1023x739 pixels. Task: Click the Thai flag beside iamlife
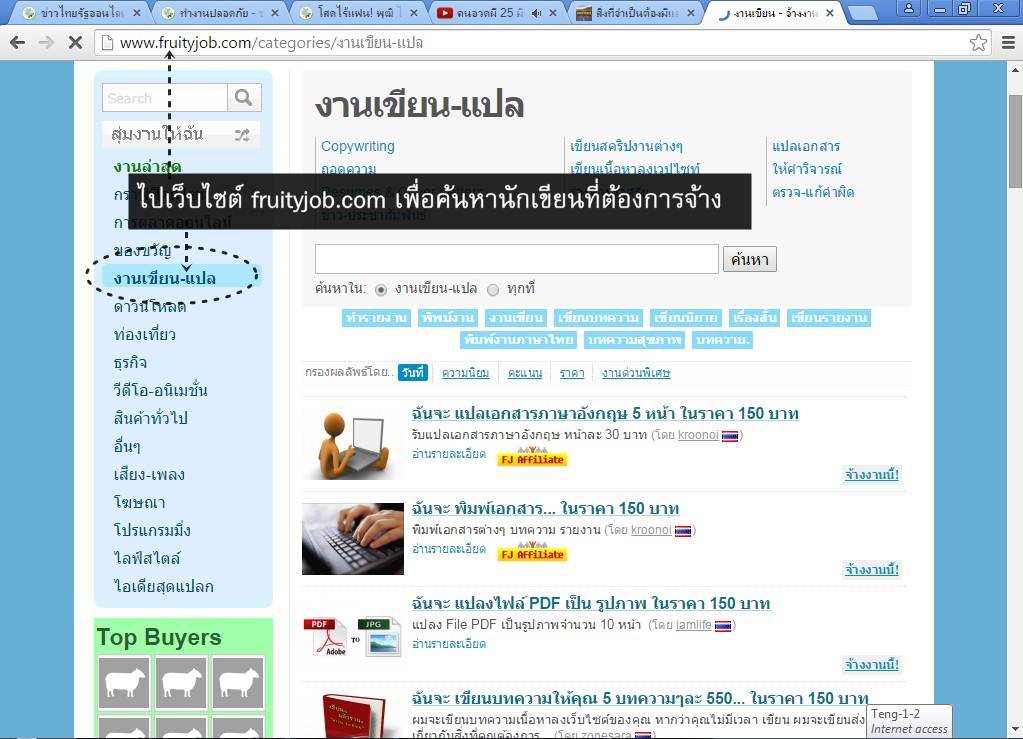[x=723, y=626]
